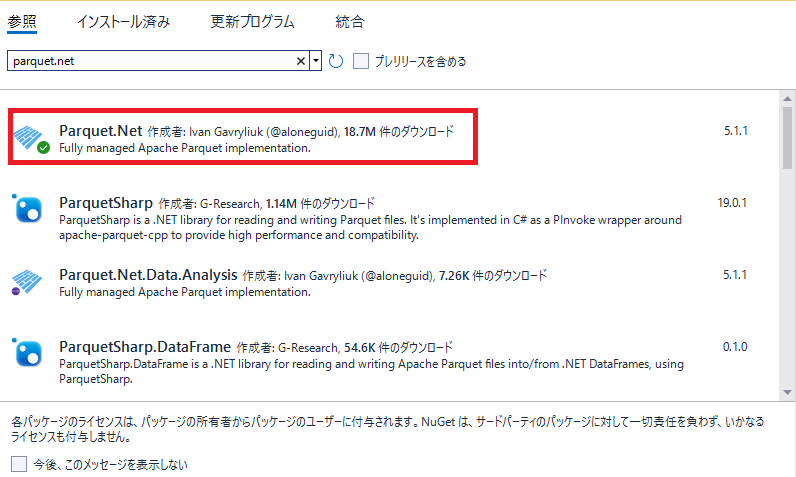796x477 pixels.
Task: Click the ParquetSharp description text
Action: pyautogui.click(x=370, y=227)
